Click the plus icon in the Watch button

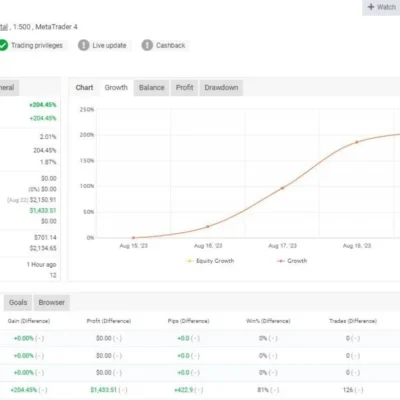(x=371, y=7)
